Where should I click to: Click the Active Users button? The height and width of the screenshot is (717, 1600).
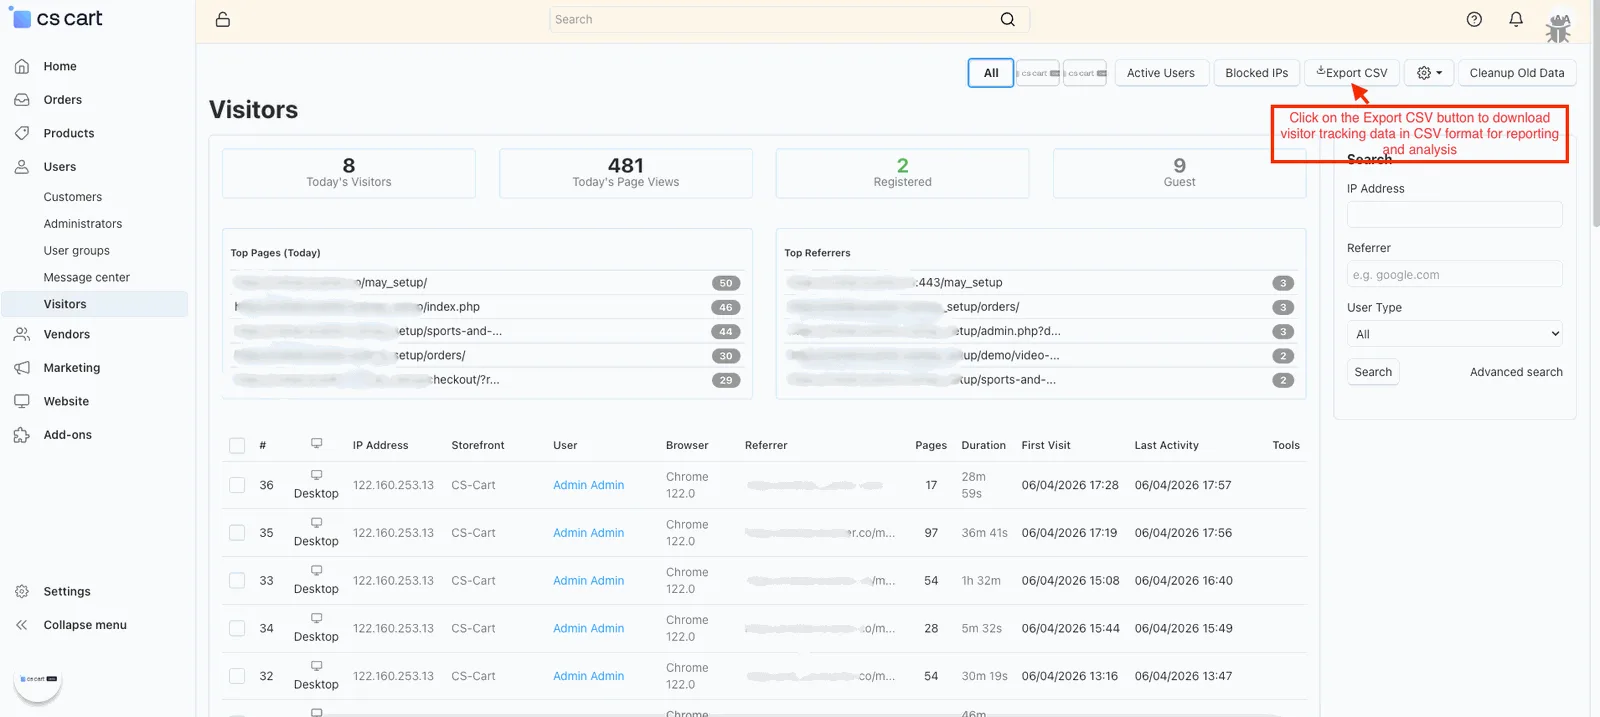pyautogui.click(x=1161, y=73)
